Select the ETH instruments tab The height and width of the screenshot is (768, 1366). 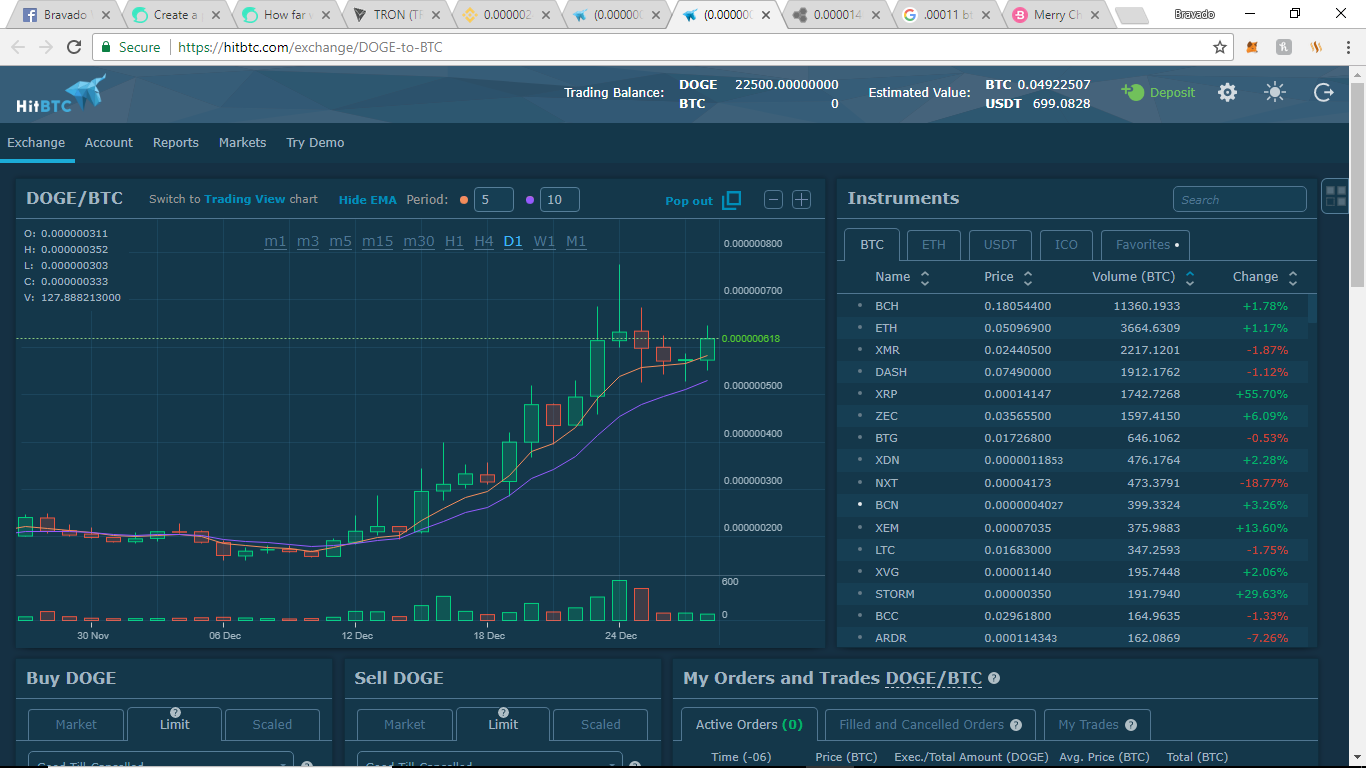[933, 245]
